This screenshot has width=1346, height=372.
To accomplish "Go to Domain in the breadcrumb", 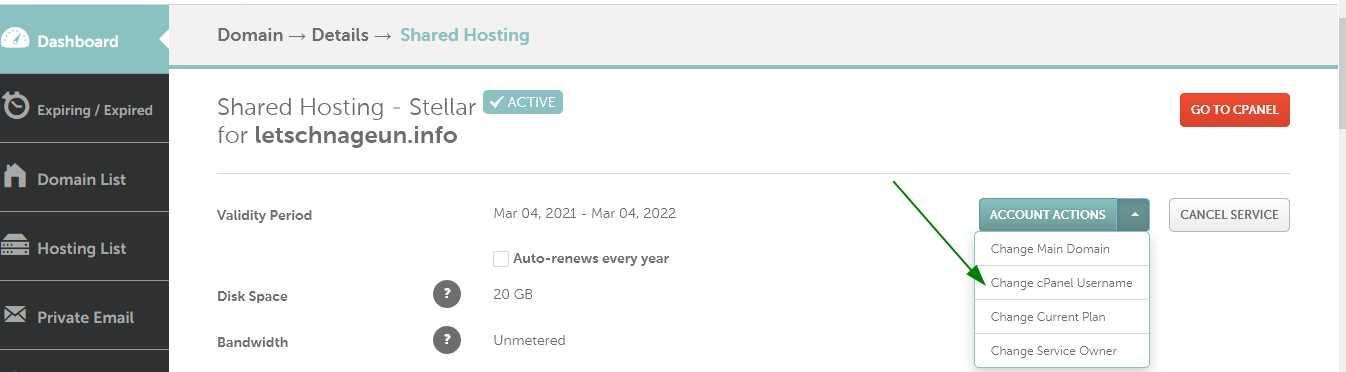I will [x=250, y=35].
